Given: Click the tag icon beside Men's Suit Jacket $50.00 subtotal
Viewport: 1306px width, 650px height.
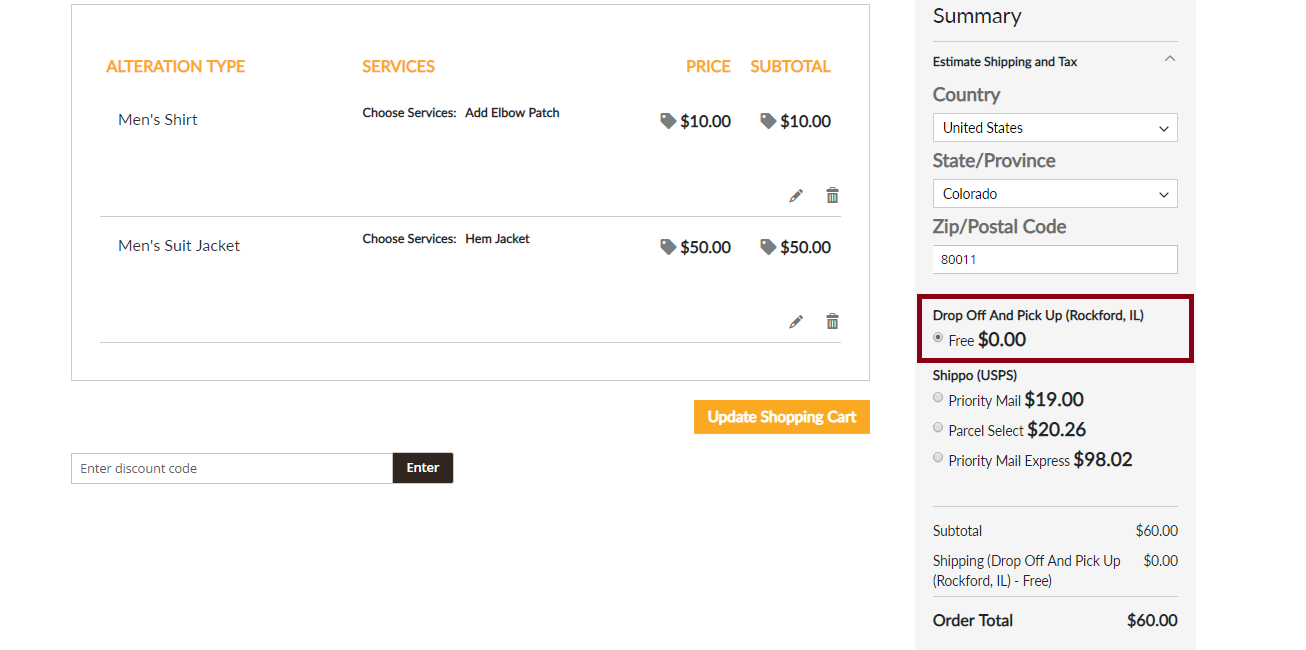Looking at the screenshot, I should click(768, 247).
